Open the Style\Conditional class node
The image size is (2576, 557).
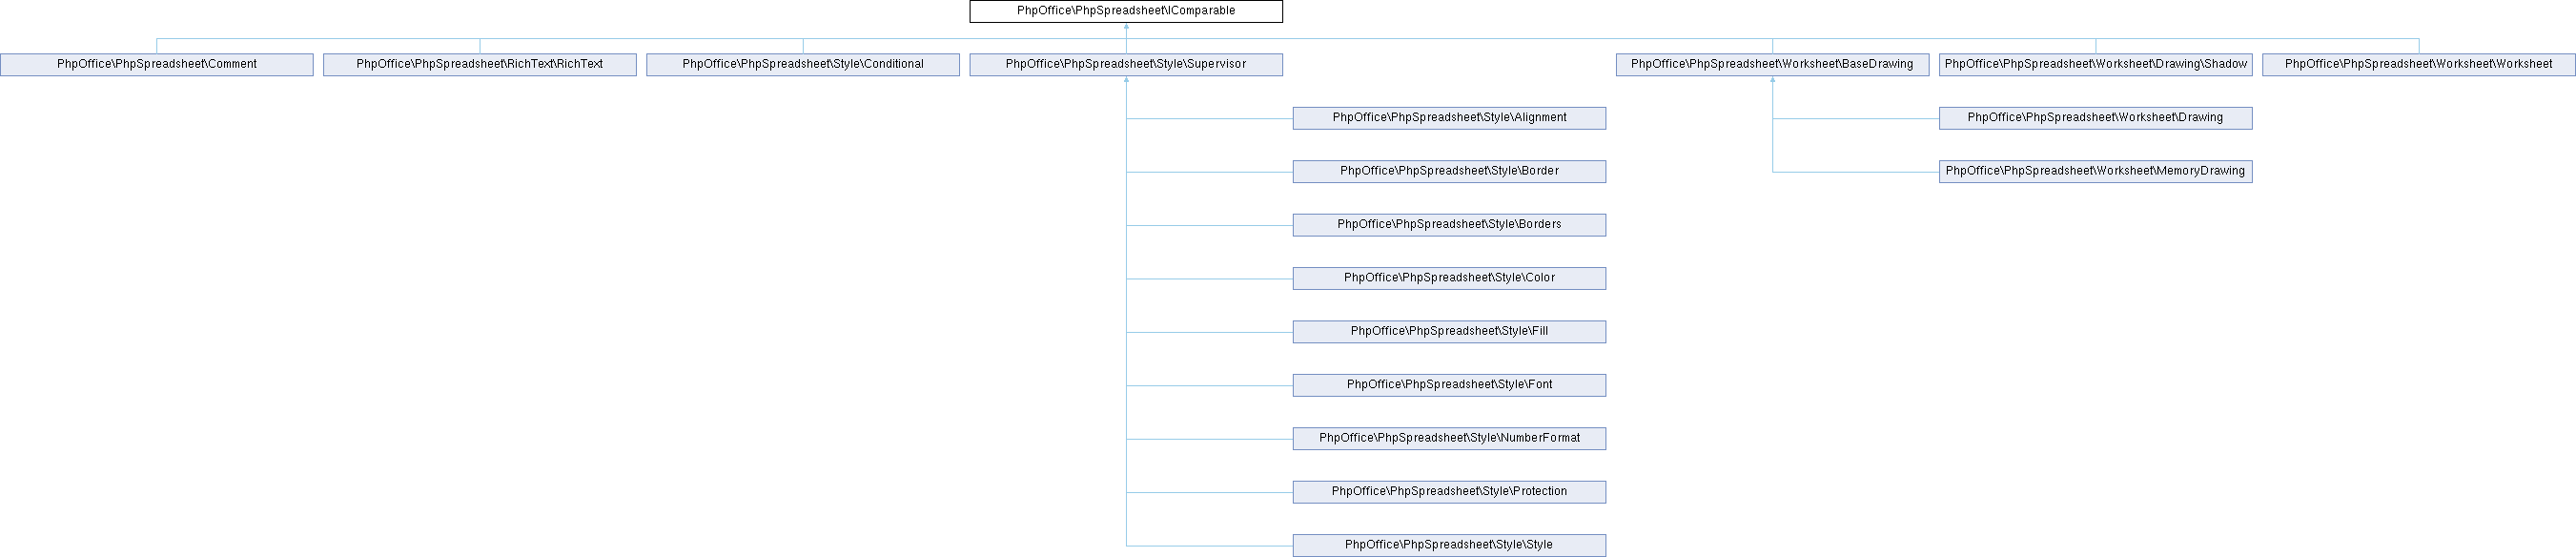[802, 64]
